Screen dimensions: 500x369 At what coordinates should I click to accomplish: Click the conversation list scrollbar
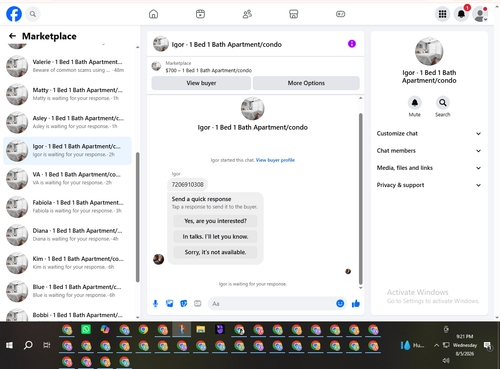[138, 217]
